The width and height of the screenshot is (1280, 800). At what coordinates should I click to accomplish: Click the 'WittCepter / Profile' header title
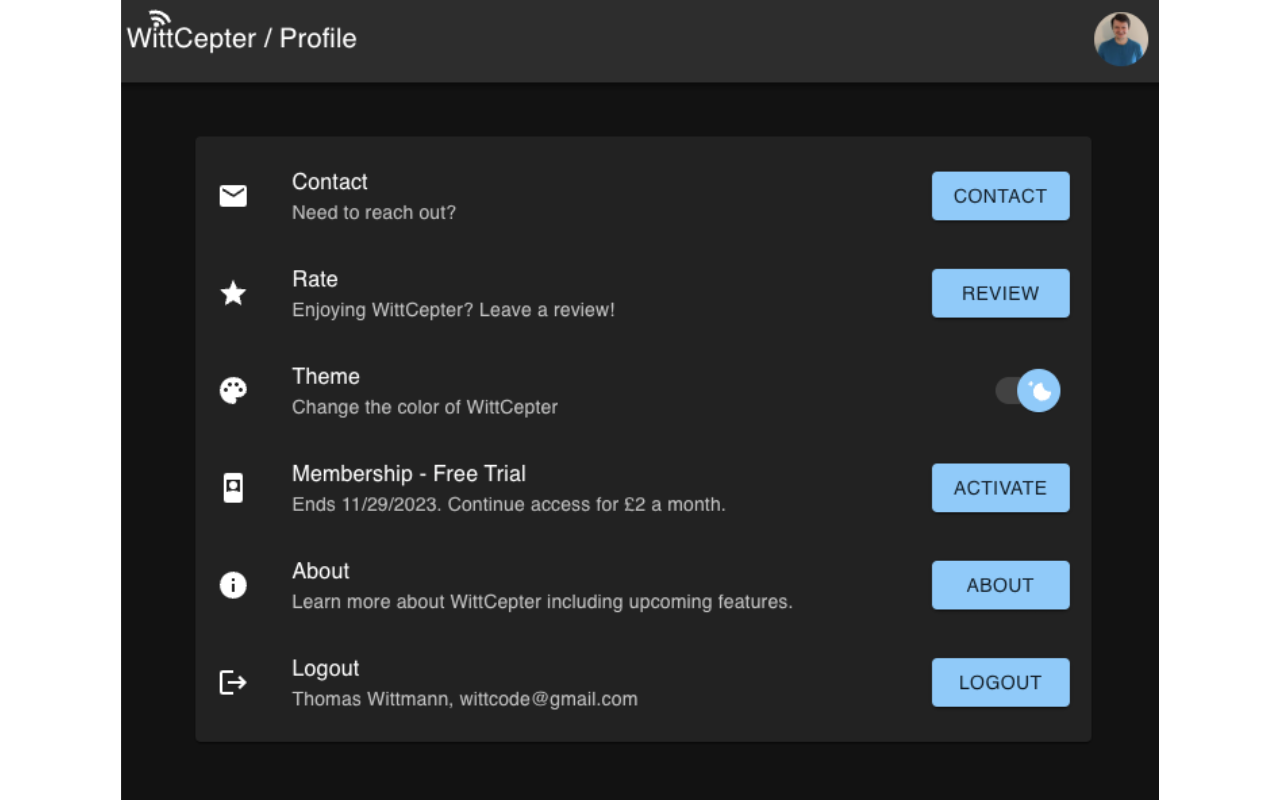242,38
